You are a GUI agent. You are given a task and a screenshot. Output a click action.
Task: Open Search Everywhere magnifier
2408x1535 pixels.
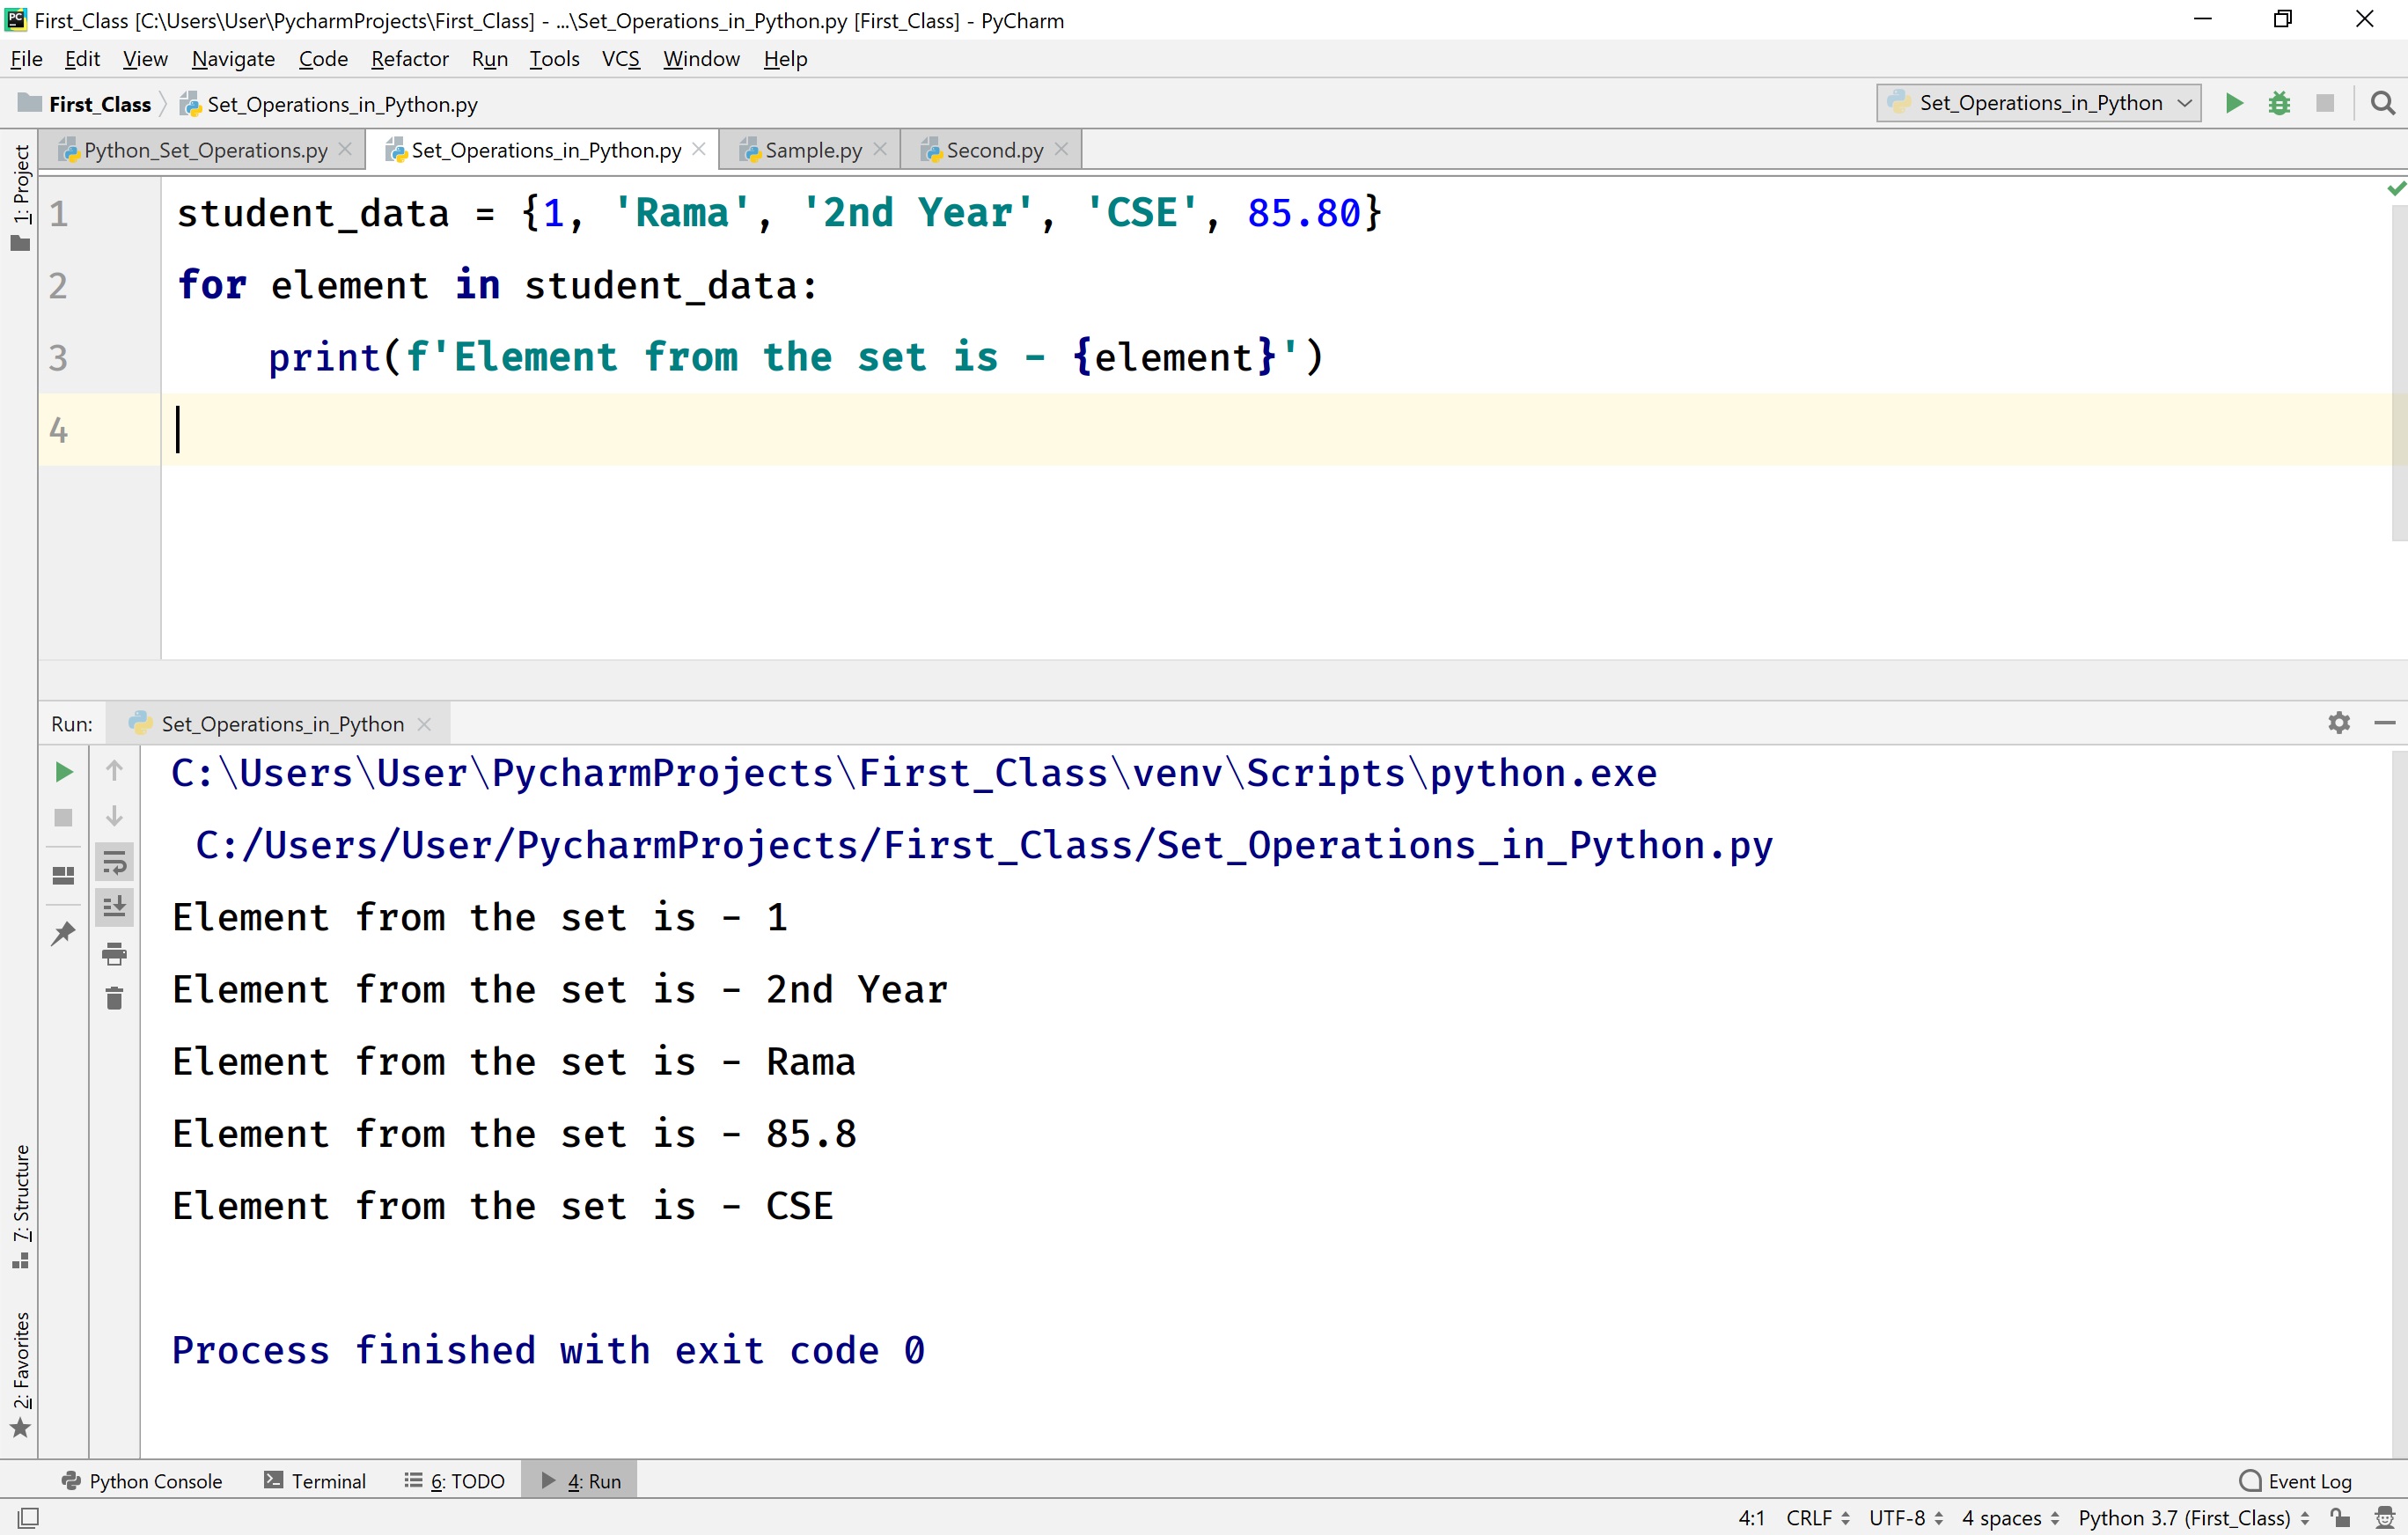(x=2383, y=103)
